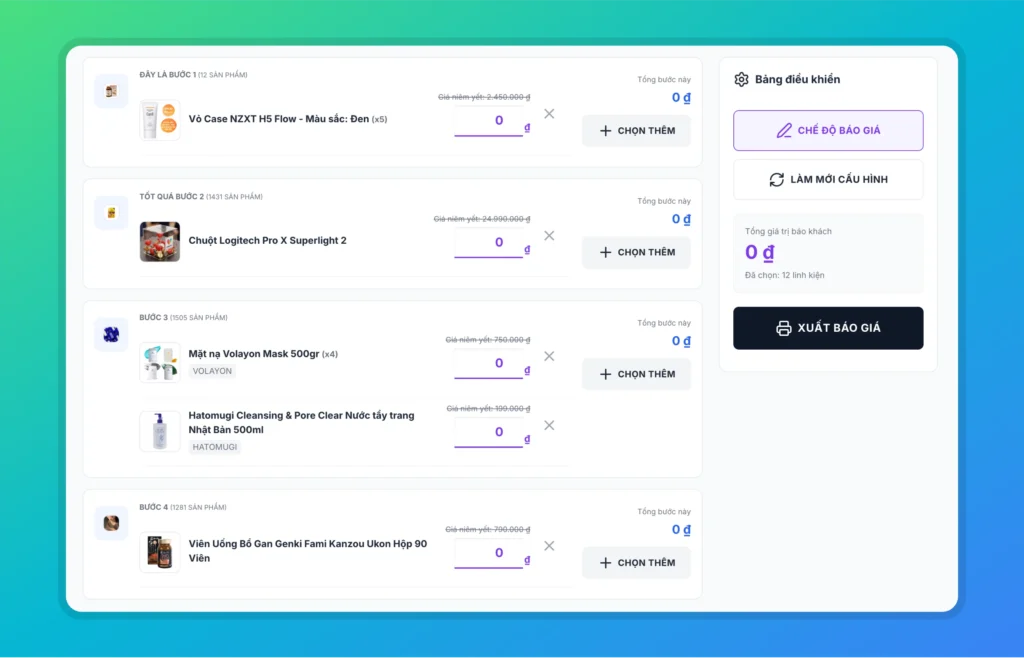
Task: Remove the Vỏ Case NZXT H5 Flow item
Action: [x=549, y=114]
